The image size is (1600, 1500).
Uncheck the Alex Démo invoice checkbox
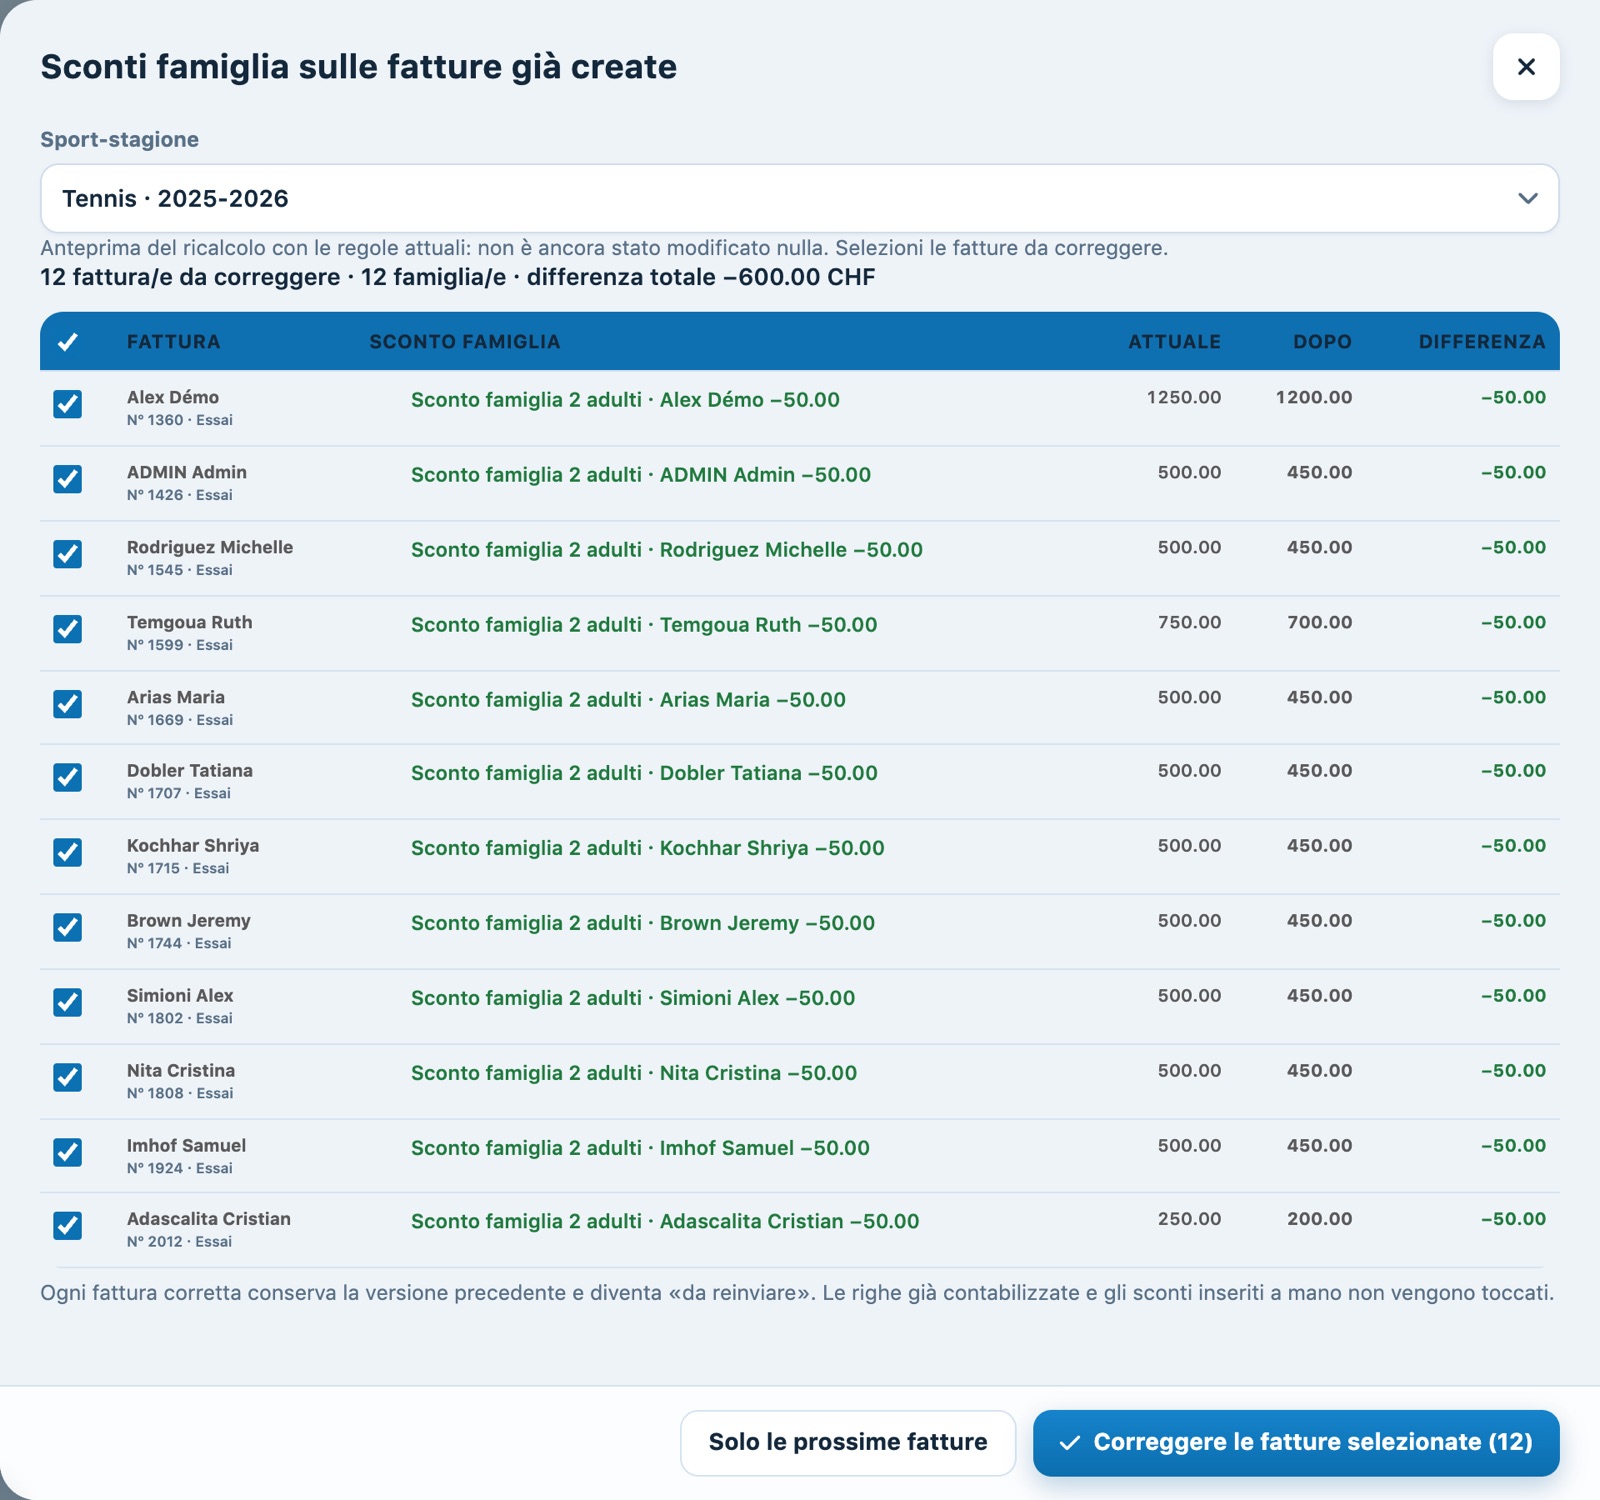pyautogui.click(x=68, y=404)
